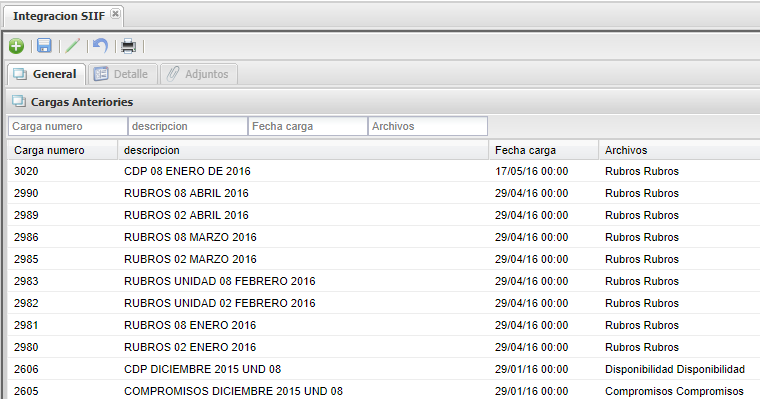Select RUBROS UNIDAD 02 FEBRERO 2016 description
Screen dimensions: 760x399
tap(220, 303)
